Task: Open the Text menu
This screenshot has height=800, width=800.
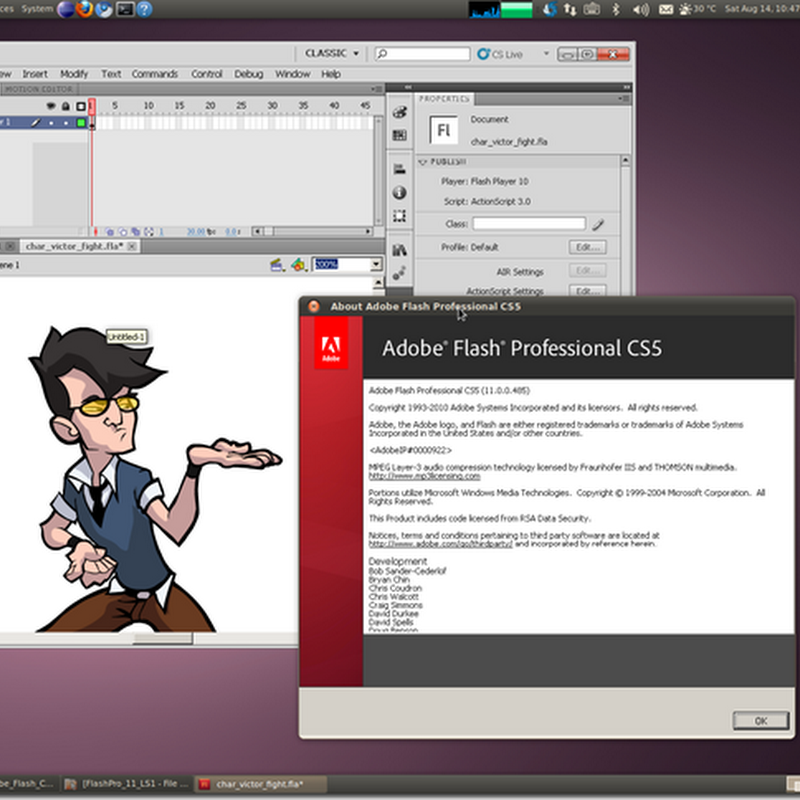Action: [111, 74]
